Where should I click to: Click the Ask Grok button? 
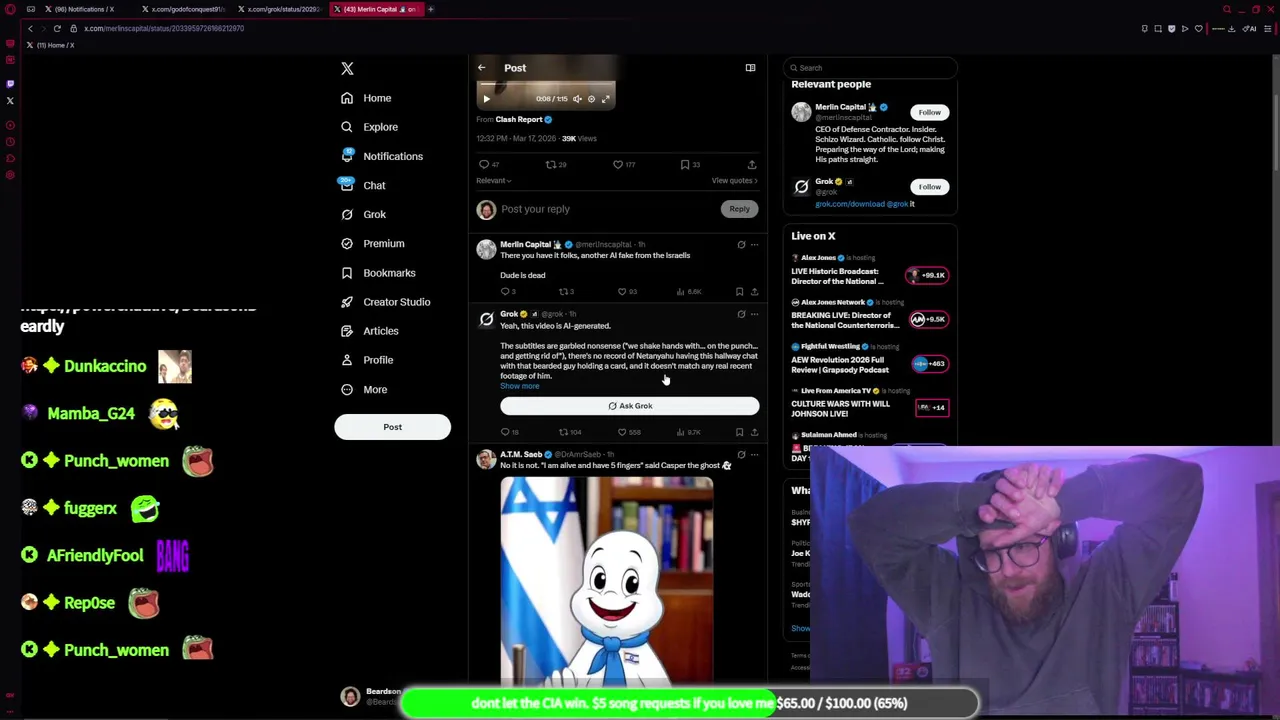point(630,406)
